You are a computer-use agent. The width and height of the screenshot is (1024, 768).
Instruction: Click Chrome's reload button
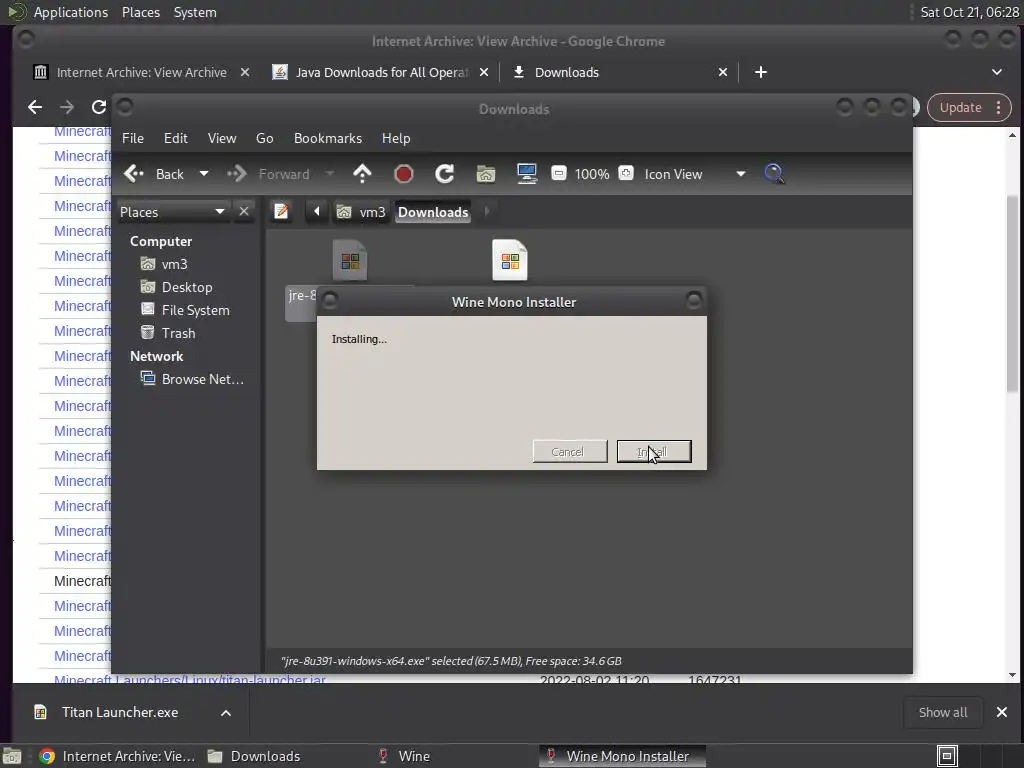coord(99,107)
